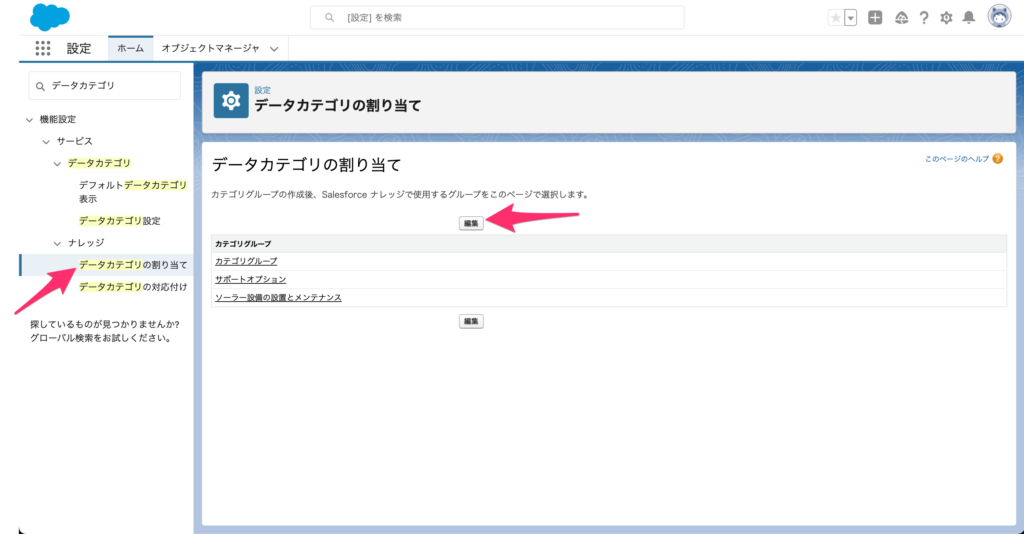Open データカテゴリの対応付け in the sidebar

tap(133, 287)
